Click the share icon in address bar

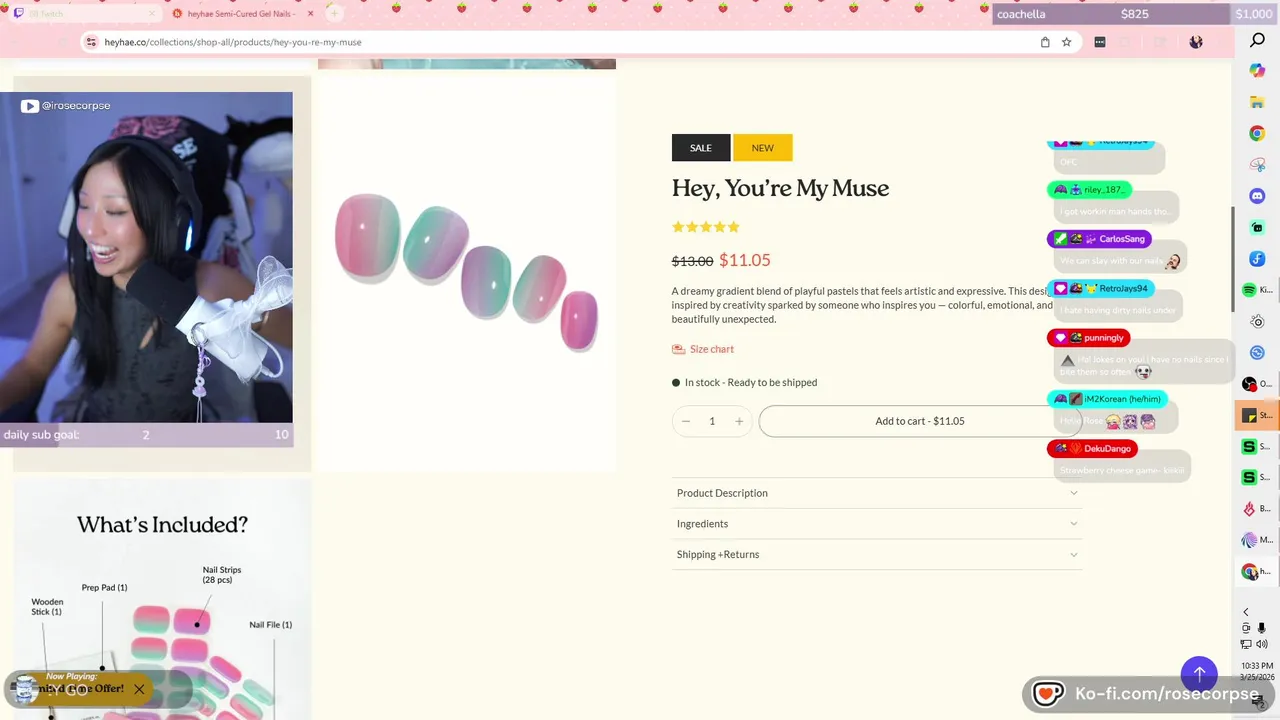[1045, 42]
